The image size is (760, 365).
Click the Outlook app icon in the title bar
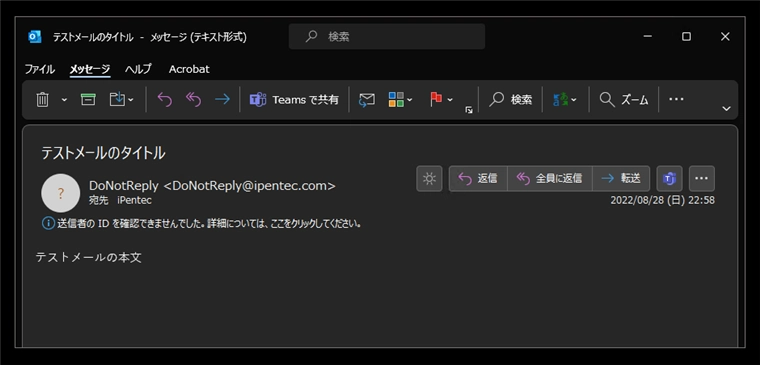click(x=34, y=37)
